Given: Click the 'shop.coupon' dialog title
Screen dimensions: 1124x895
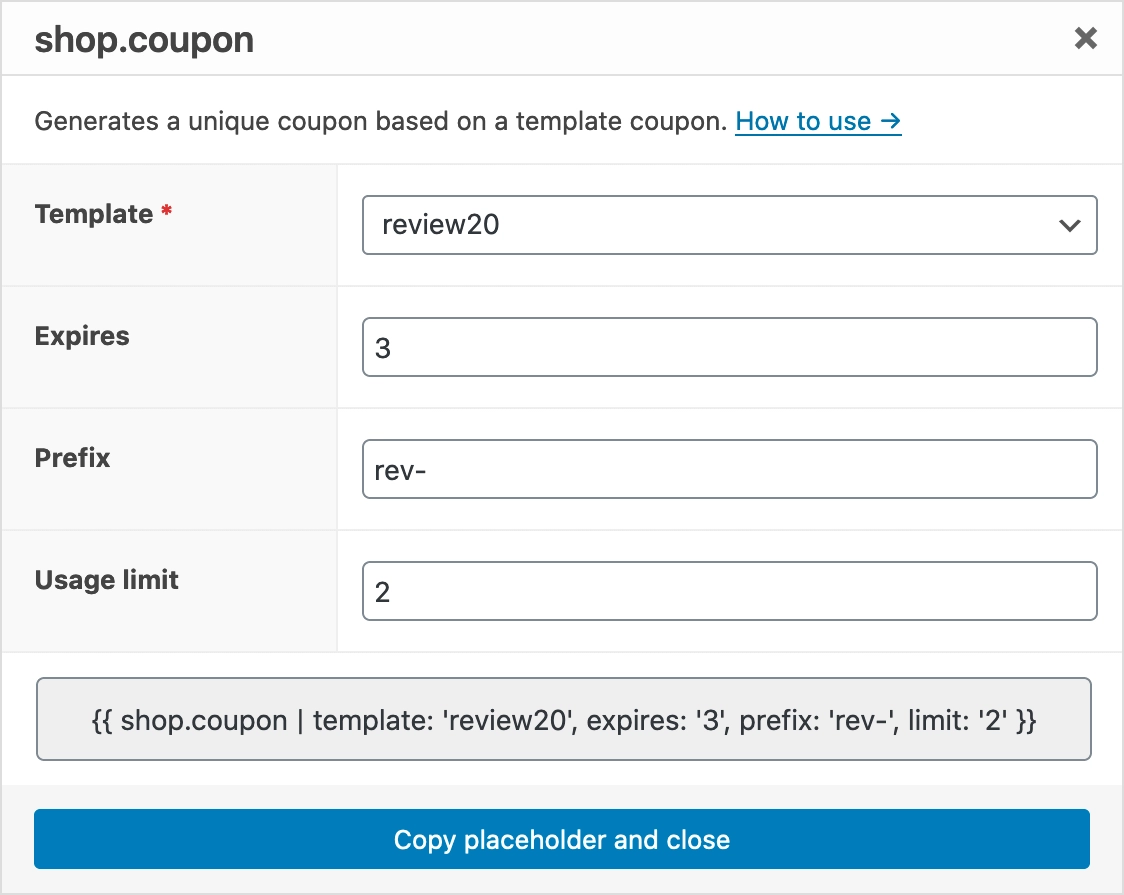Looking at the screenshot, I should pyautogui.click(x=144, y=40).
